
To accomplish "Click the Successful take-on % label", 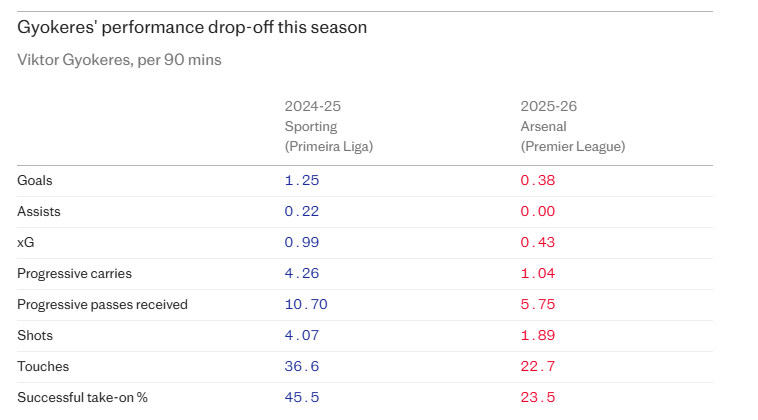I will coord(82,398).
